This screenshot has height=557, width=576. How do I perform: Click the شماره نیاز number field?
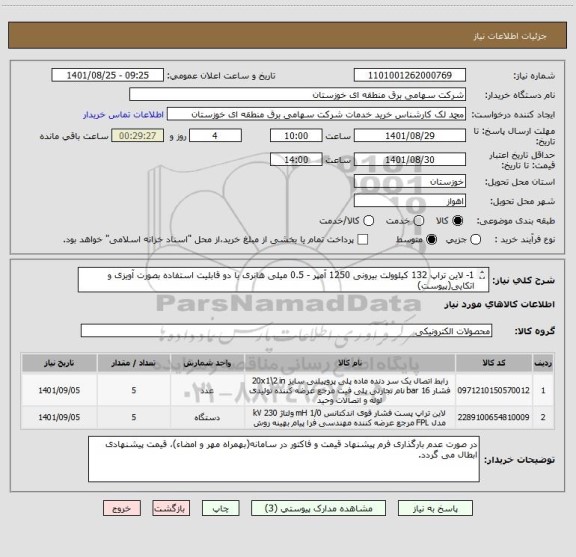tap(410, 75)
